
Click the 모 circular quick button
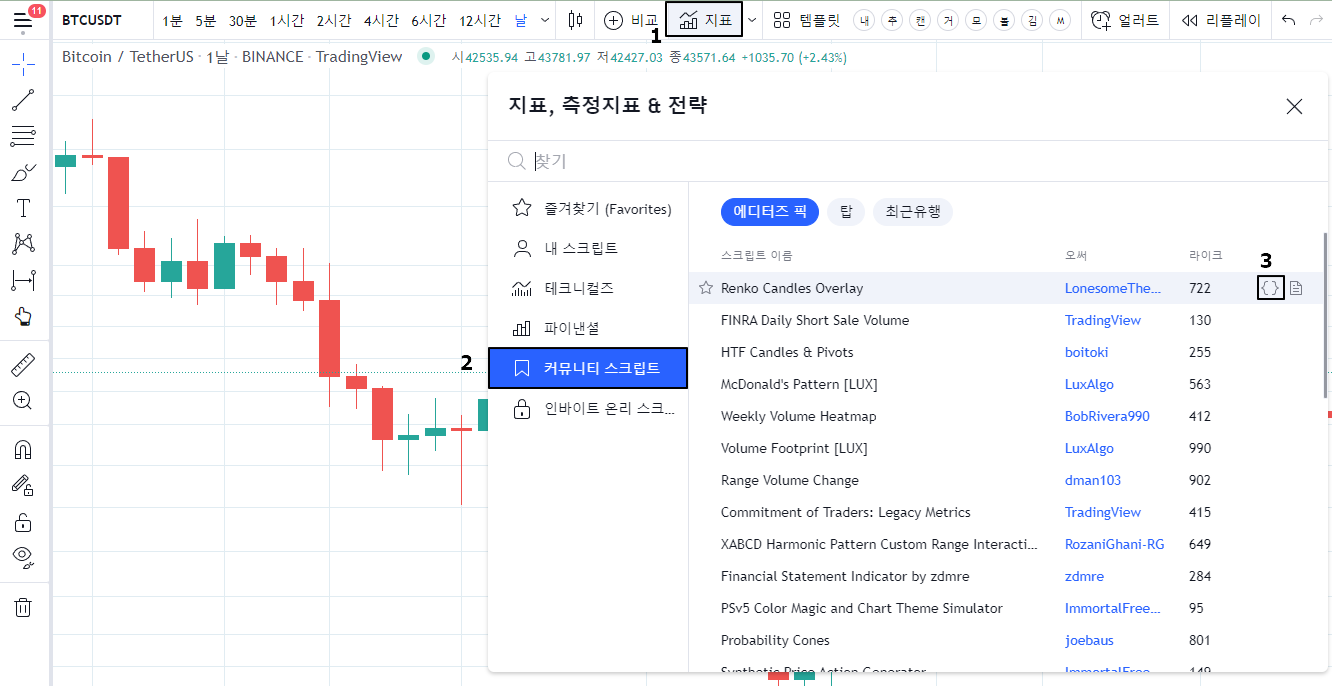coord(977,20)
